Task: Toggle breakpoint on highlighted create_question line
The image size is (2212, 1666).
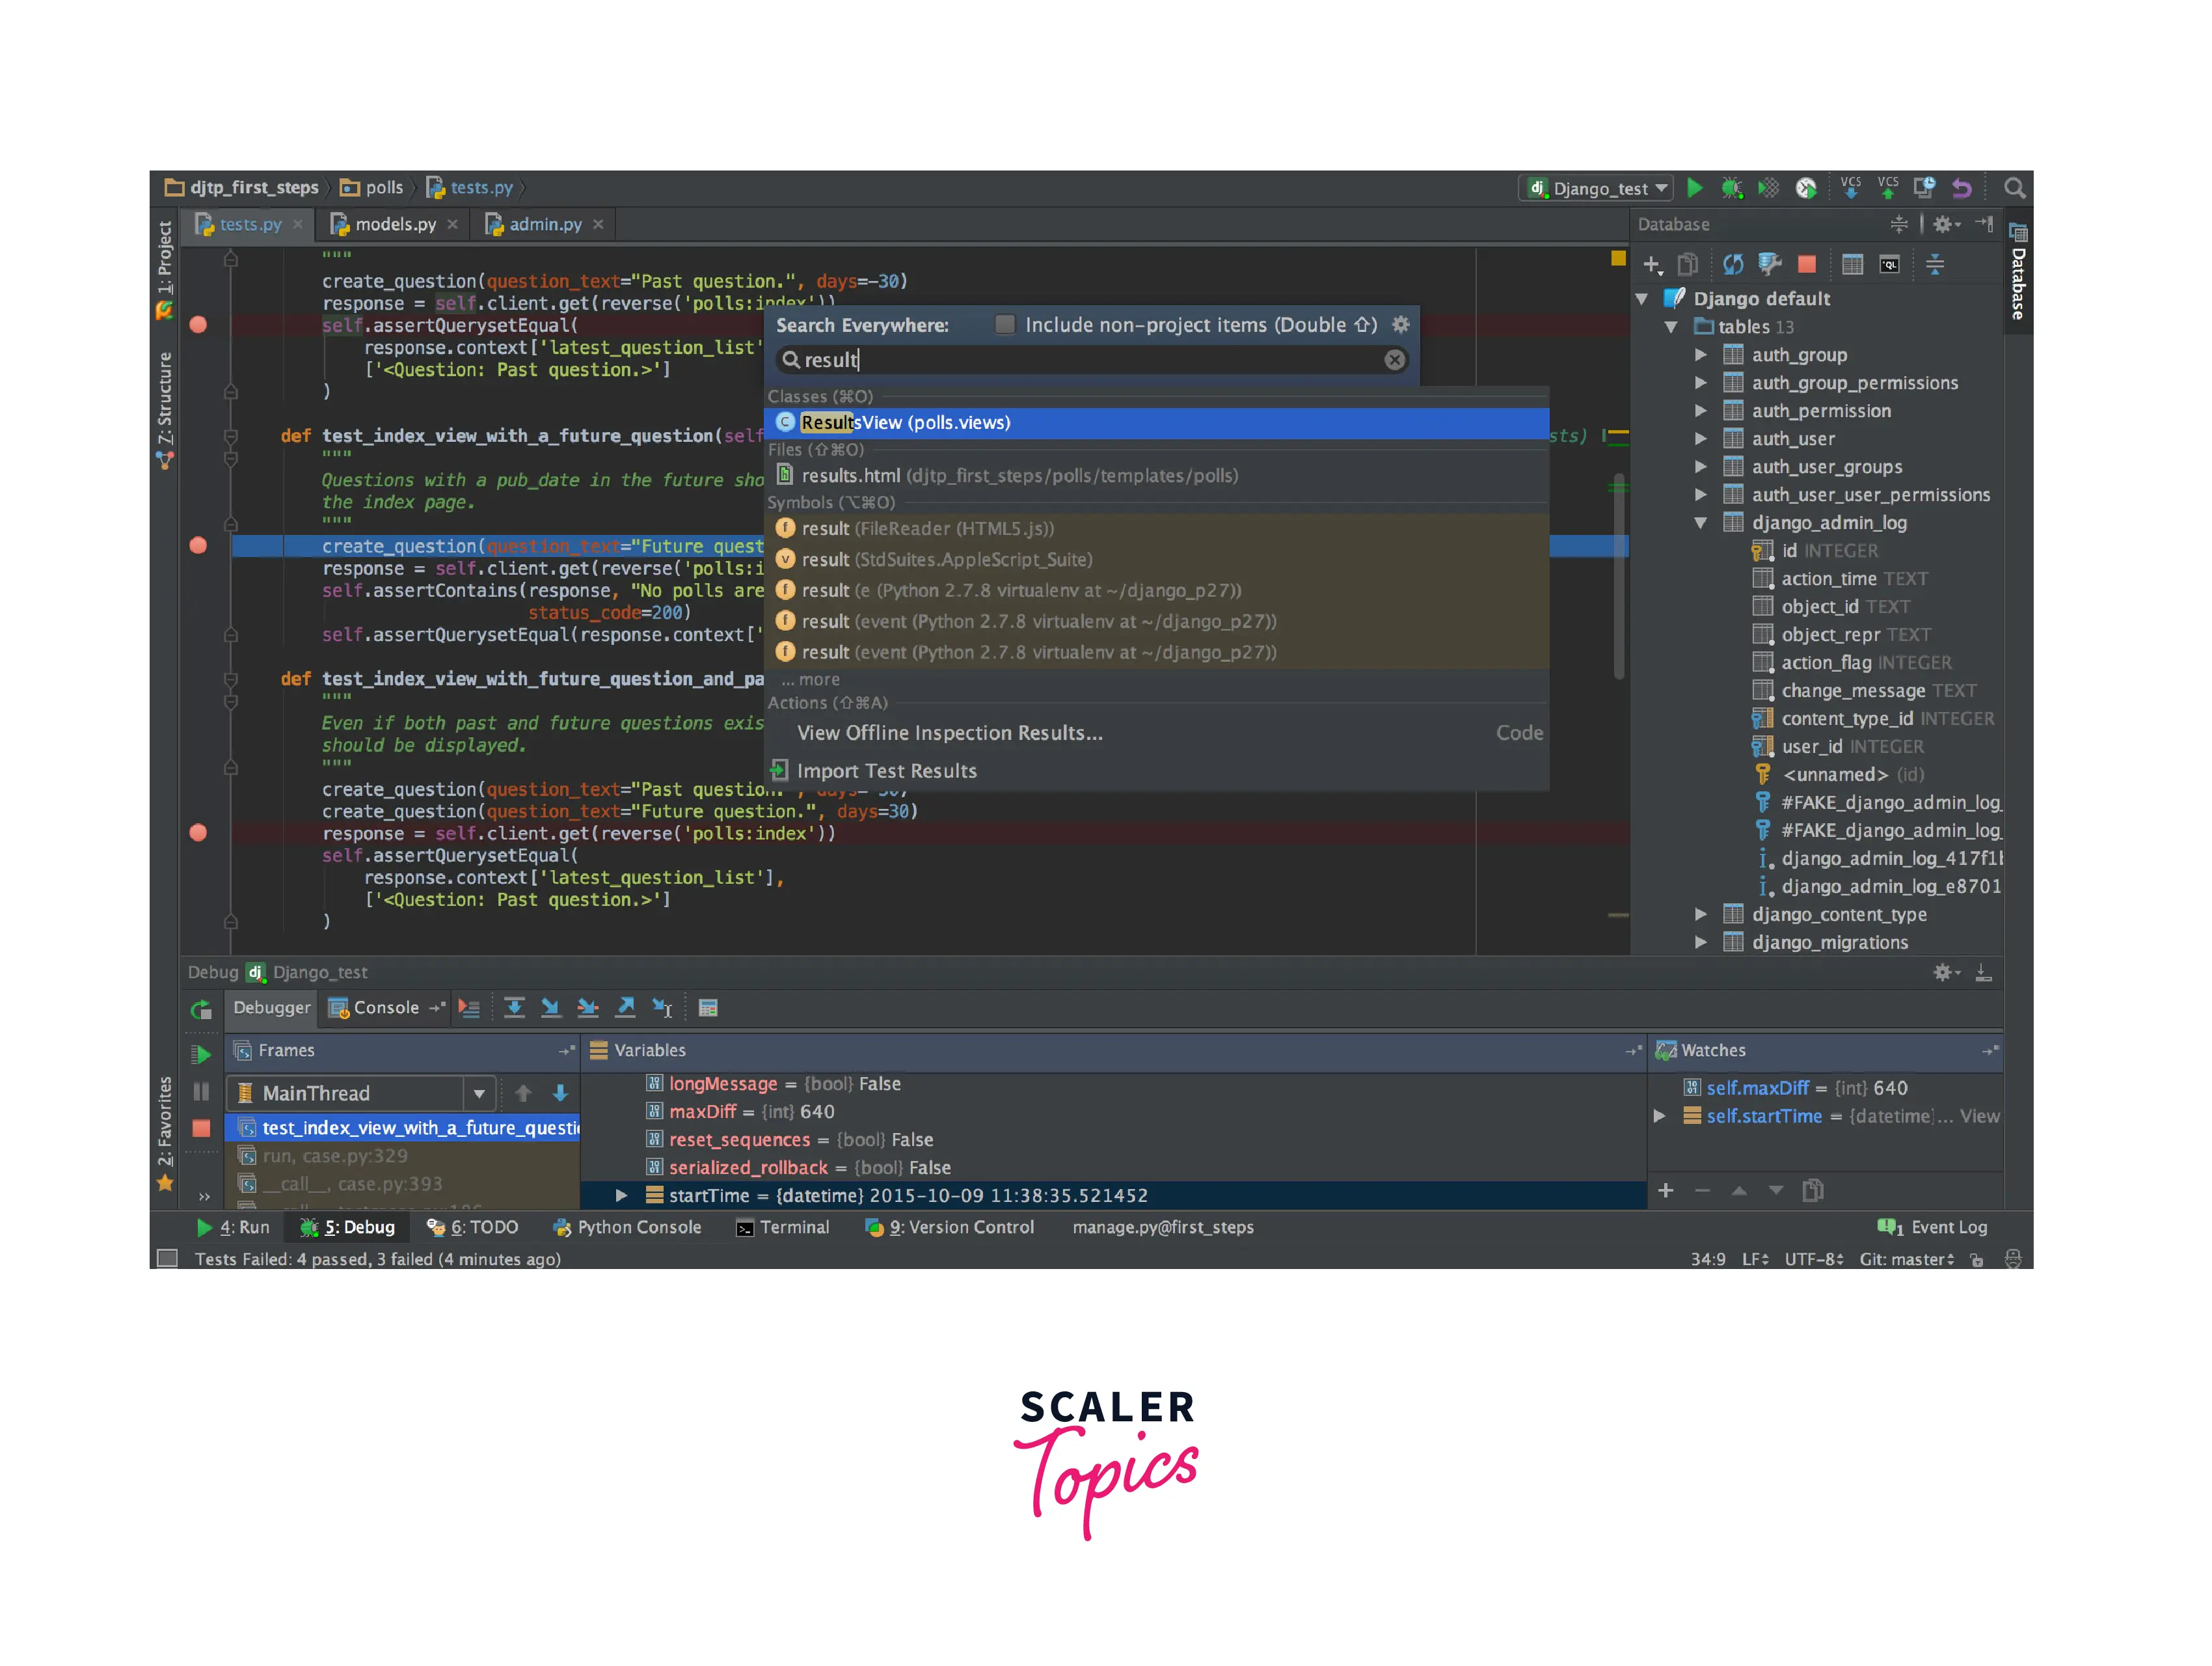Action: (198, 546)
